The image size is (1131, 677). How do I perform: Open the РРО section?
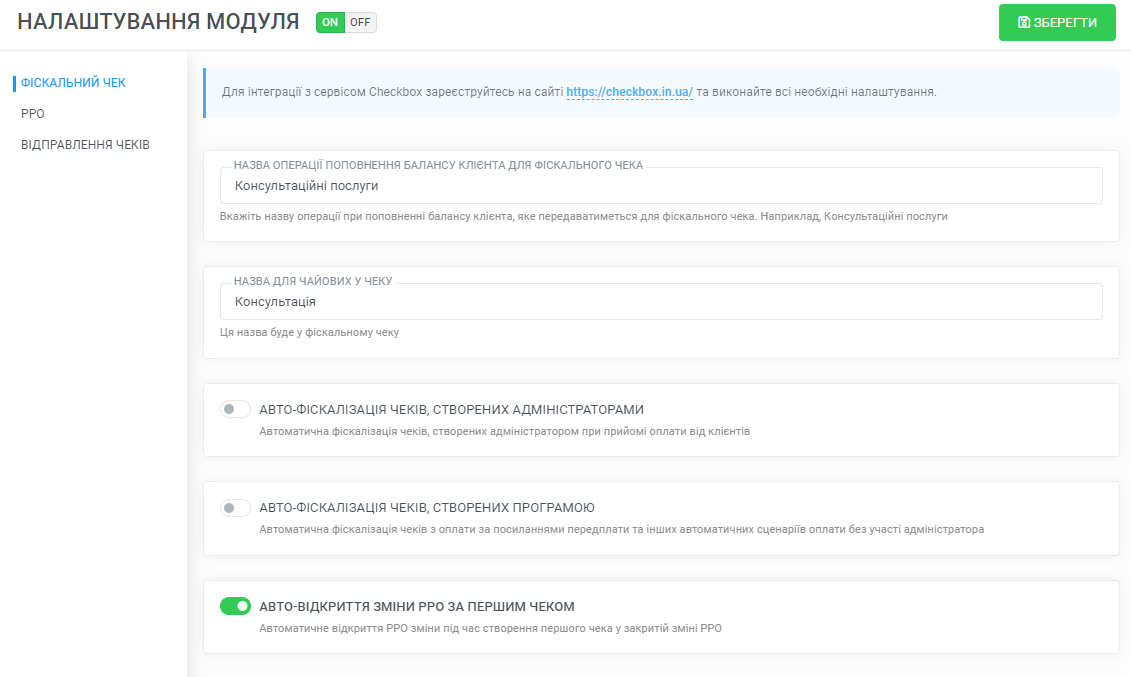point(32,114)
